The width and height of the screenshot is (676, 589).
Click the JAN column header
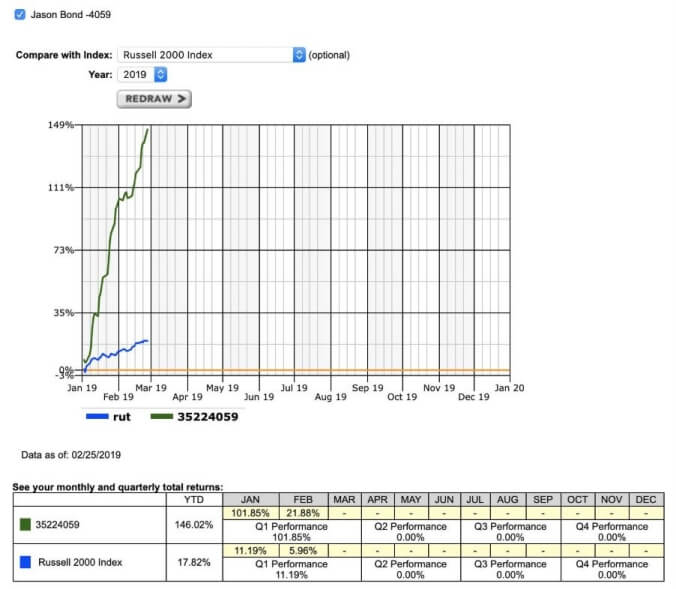coord(250,499)
